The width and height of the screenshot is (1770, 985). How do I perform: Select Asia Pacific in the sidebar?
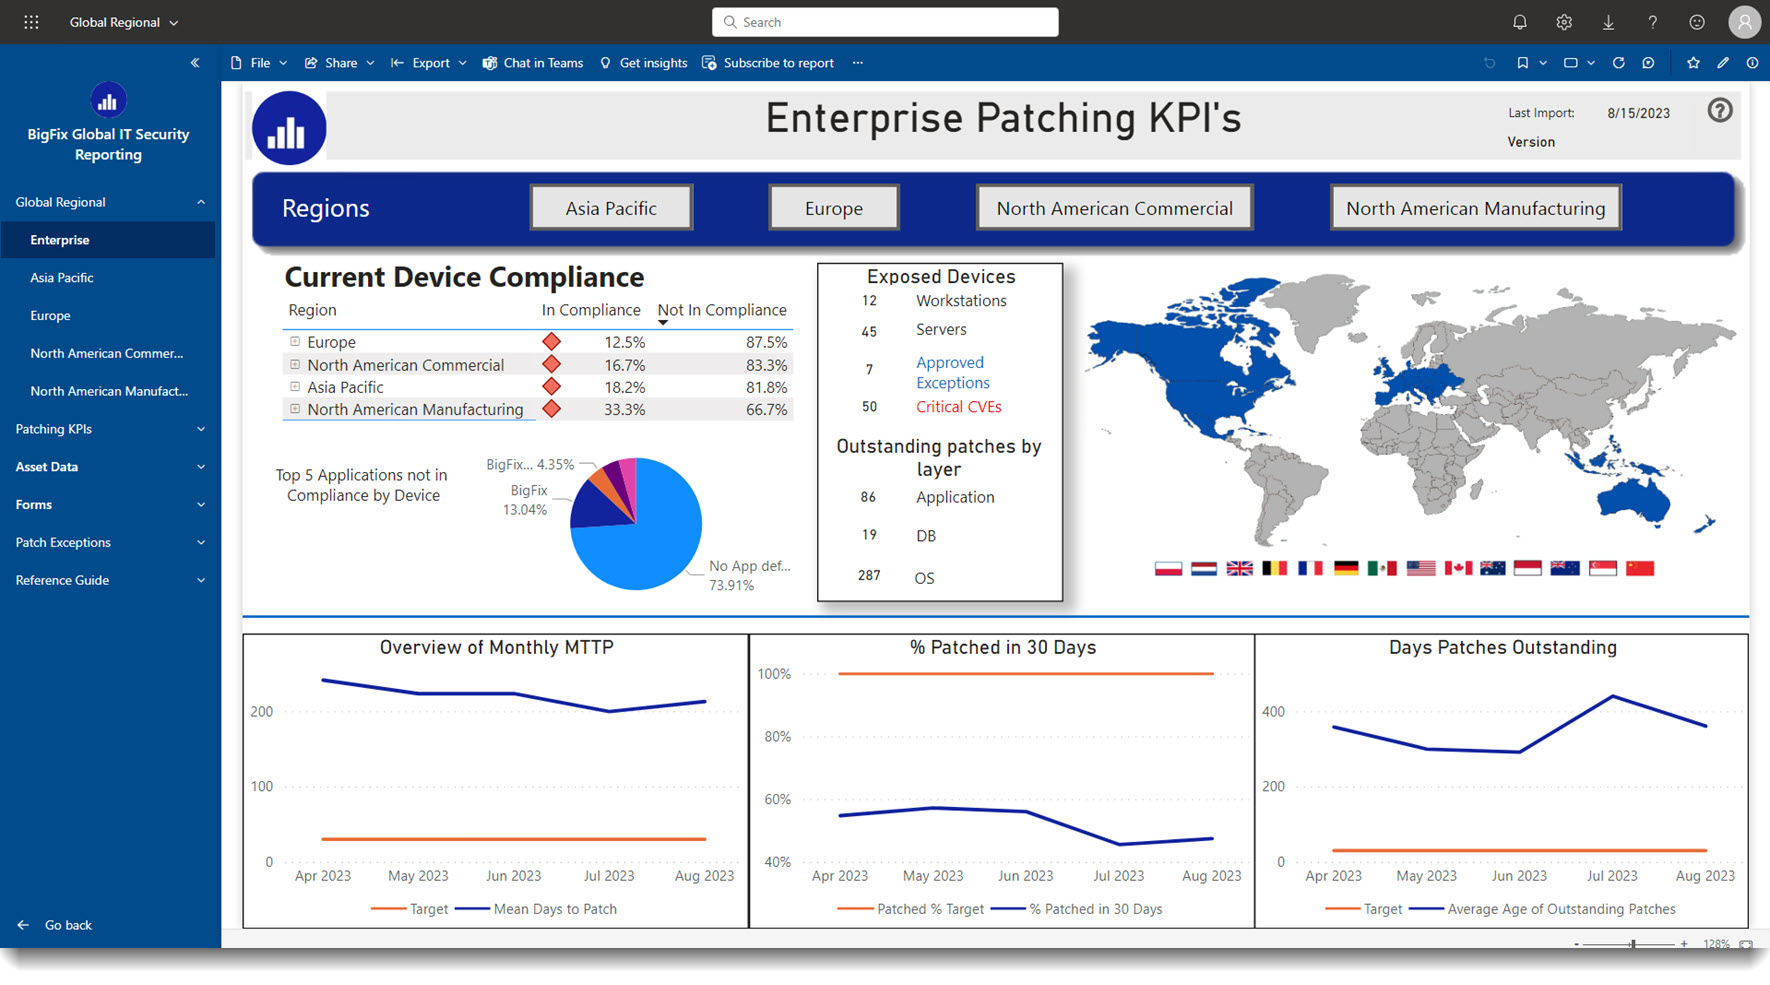click(62, 278)
